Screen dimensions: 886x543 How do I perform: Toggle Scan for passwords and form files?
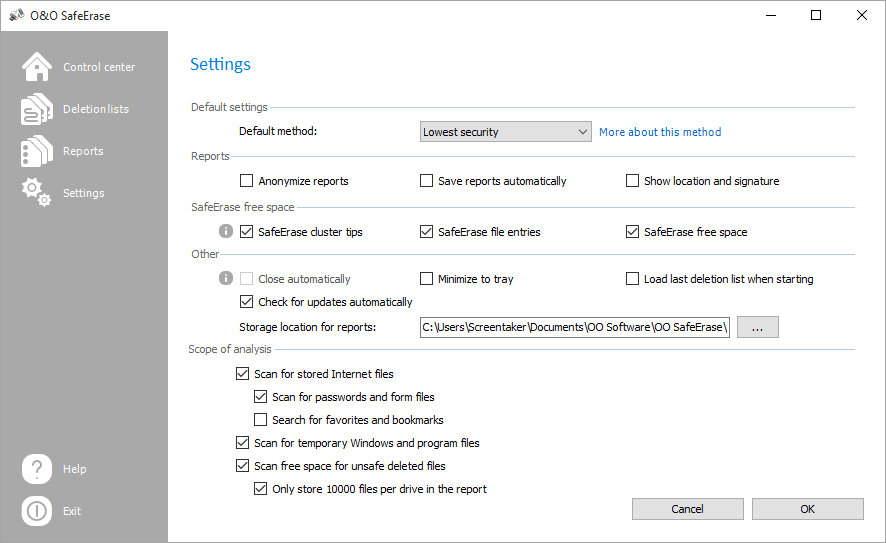[260, 397]
